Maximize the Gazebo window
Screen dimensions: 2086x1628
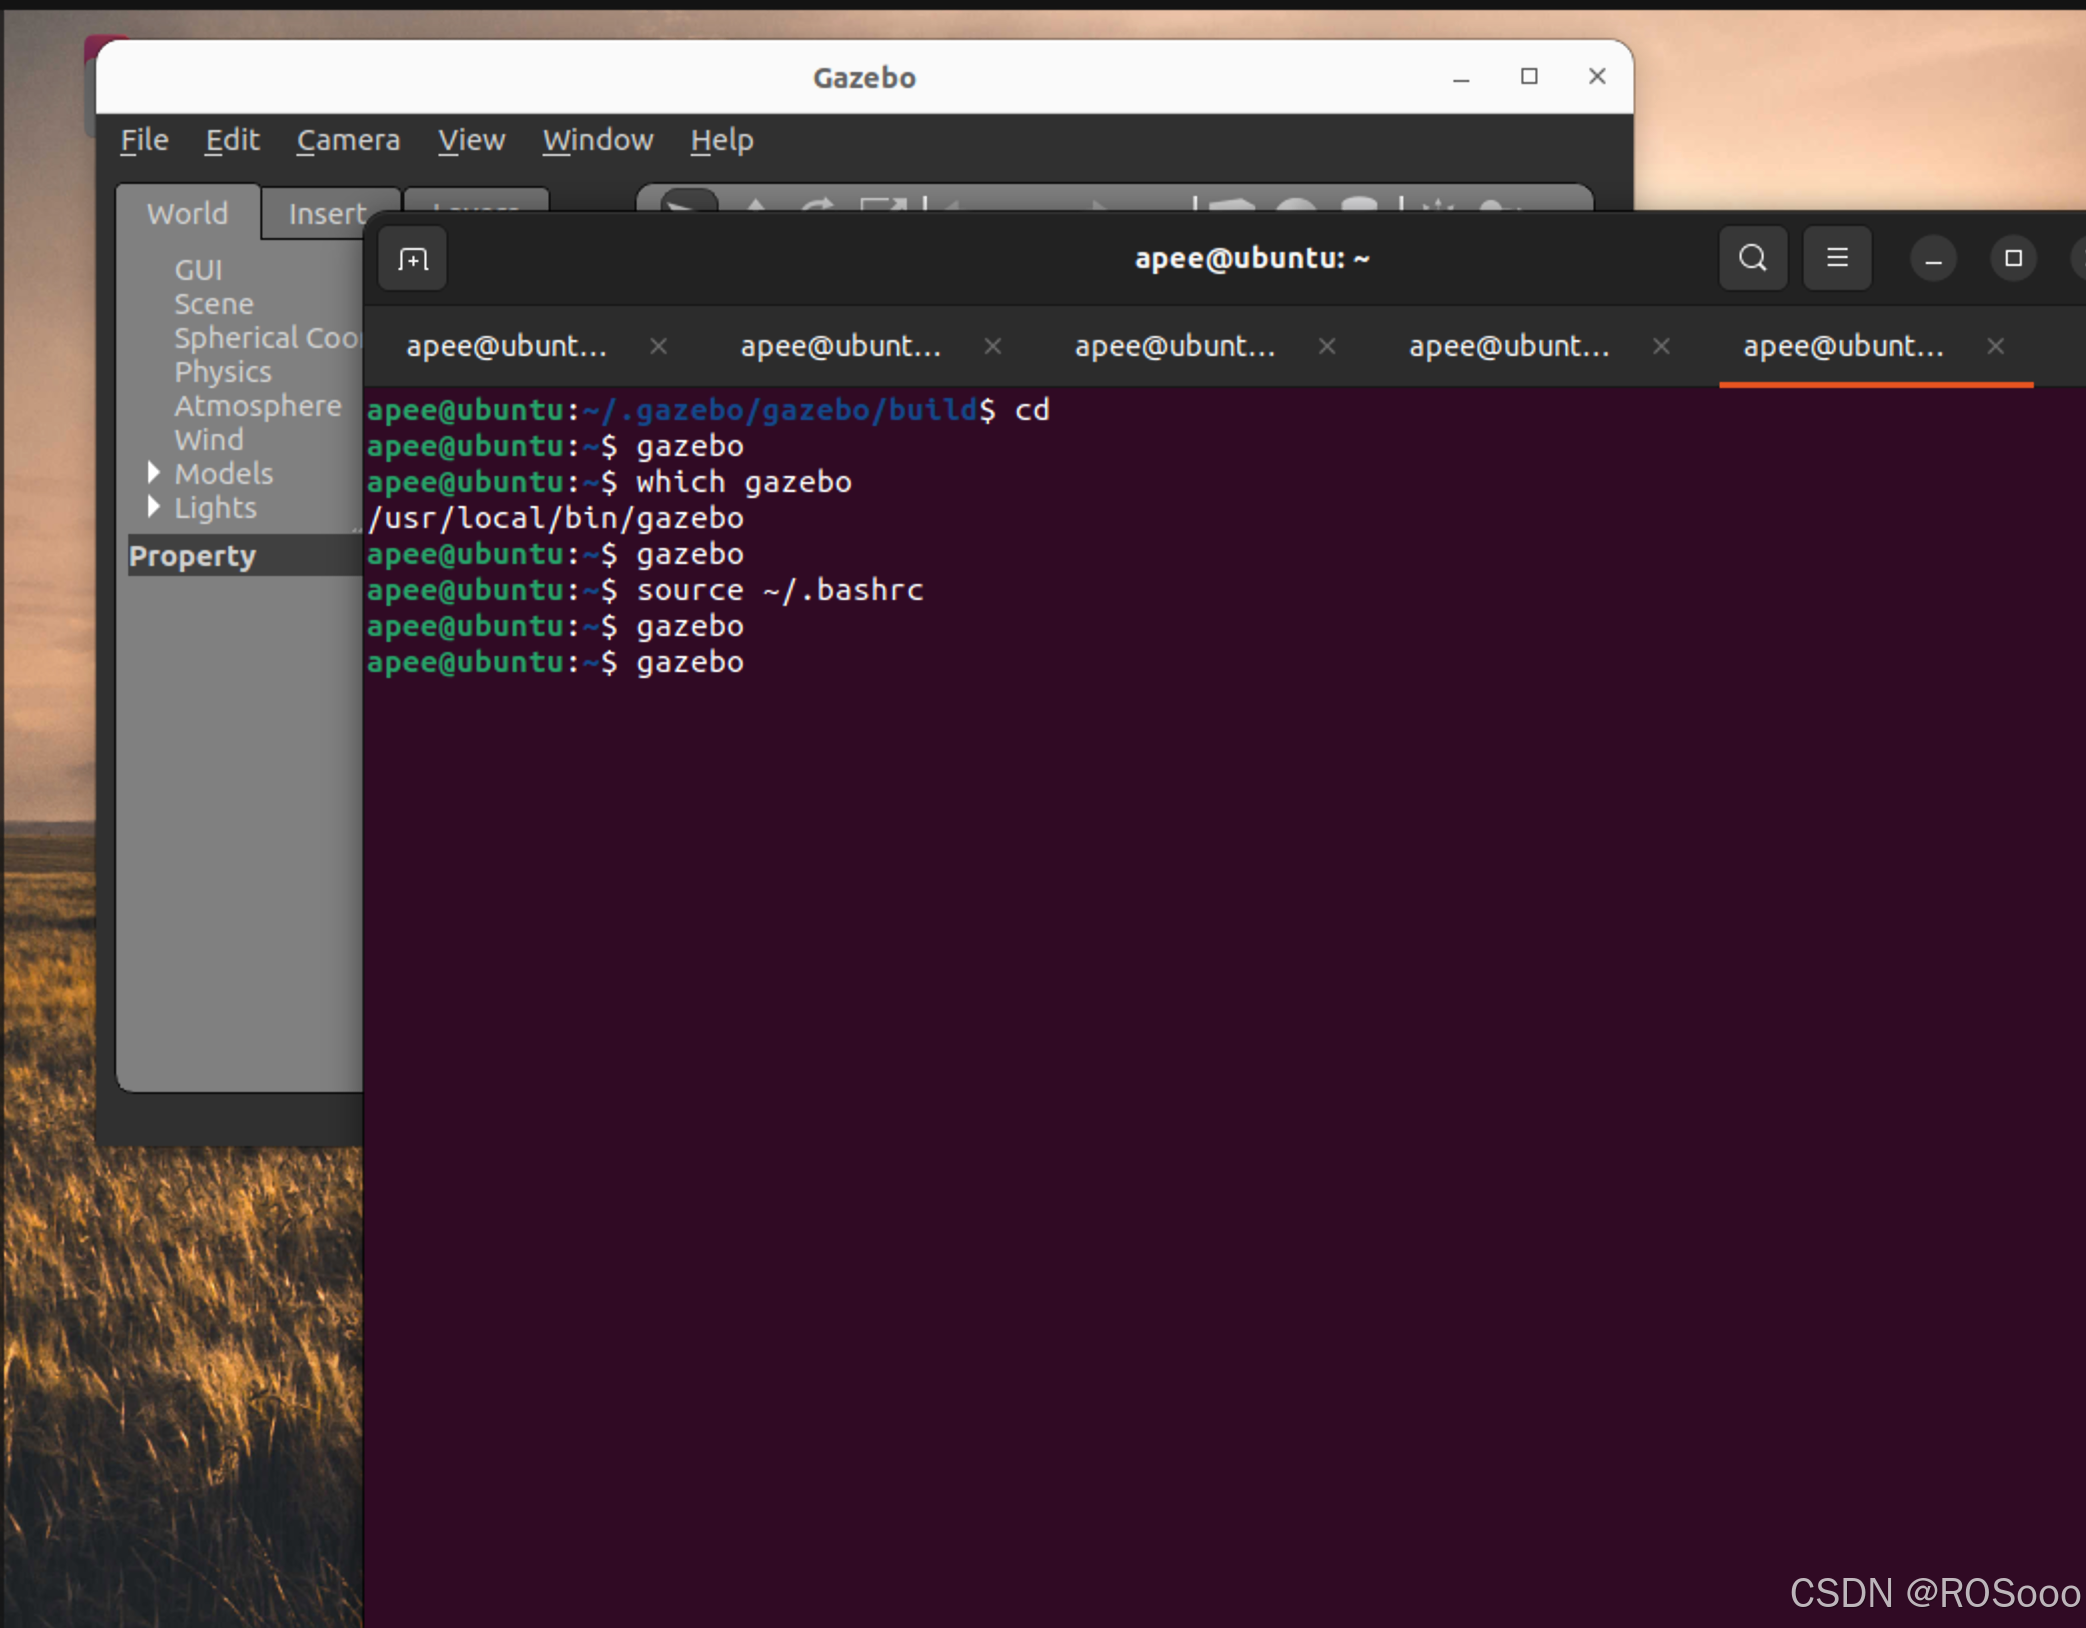pos(1528,77)
